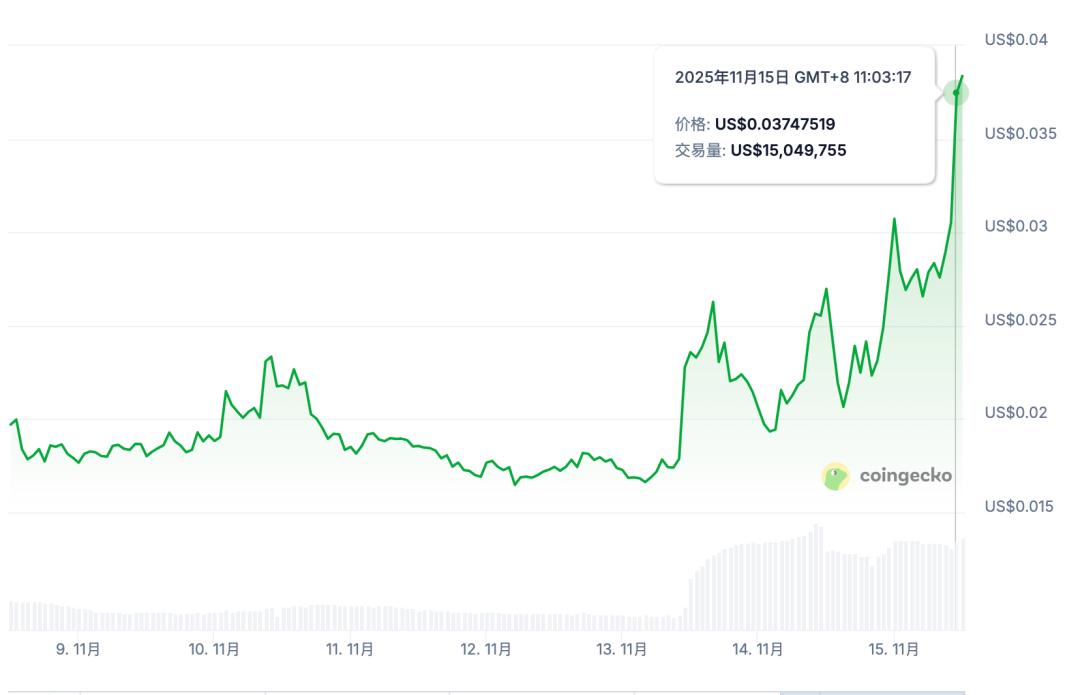The image size is (1080, 695).
Task: Click the US$0.015 price axis label
Action: click(1020, 506)
